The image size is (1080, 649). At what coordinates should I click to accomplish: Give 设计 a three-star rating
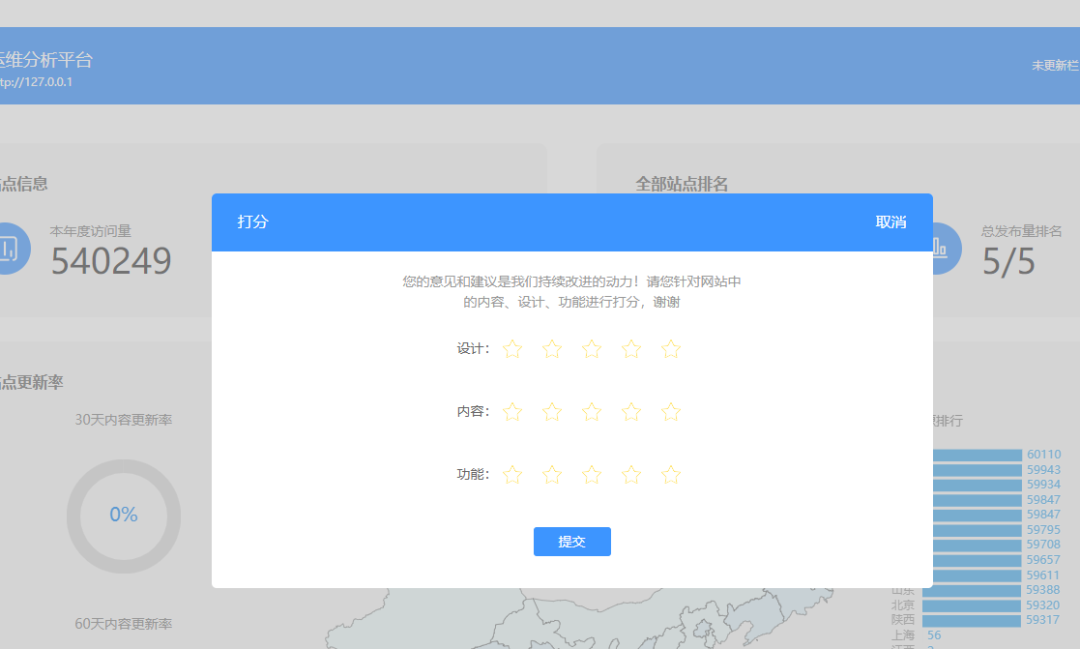click(591, 349)
